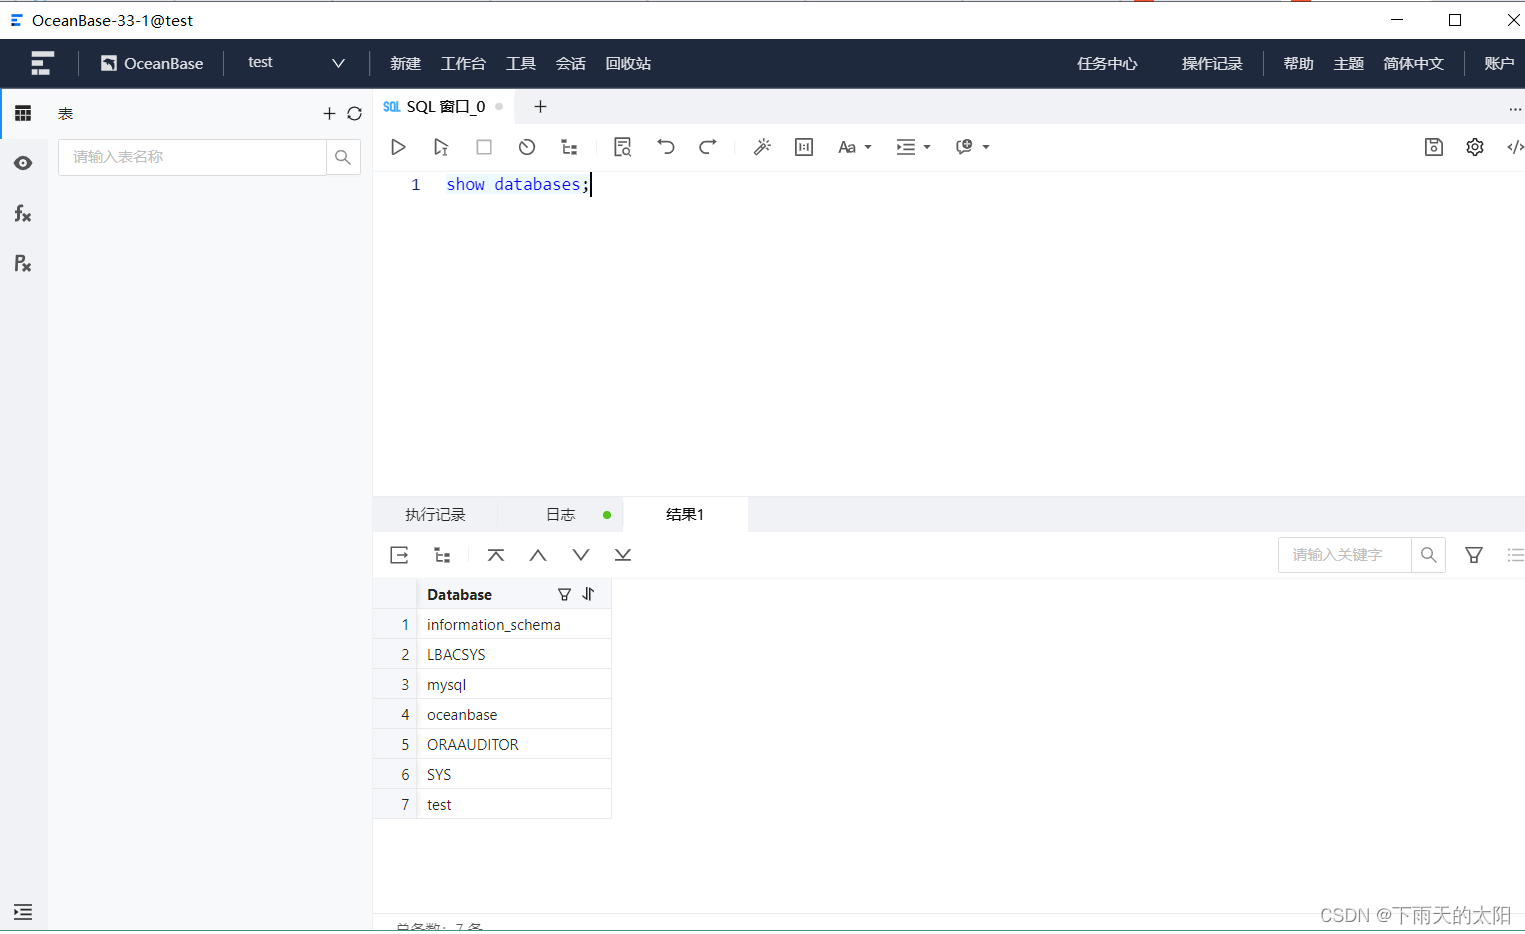1525x934 pixels.
Task: Open the 账户 account menu
Action: pos(1499,63)
